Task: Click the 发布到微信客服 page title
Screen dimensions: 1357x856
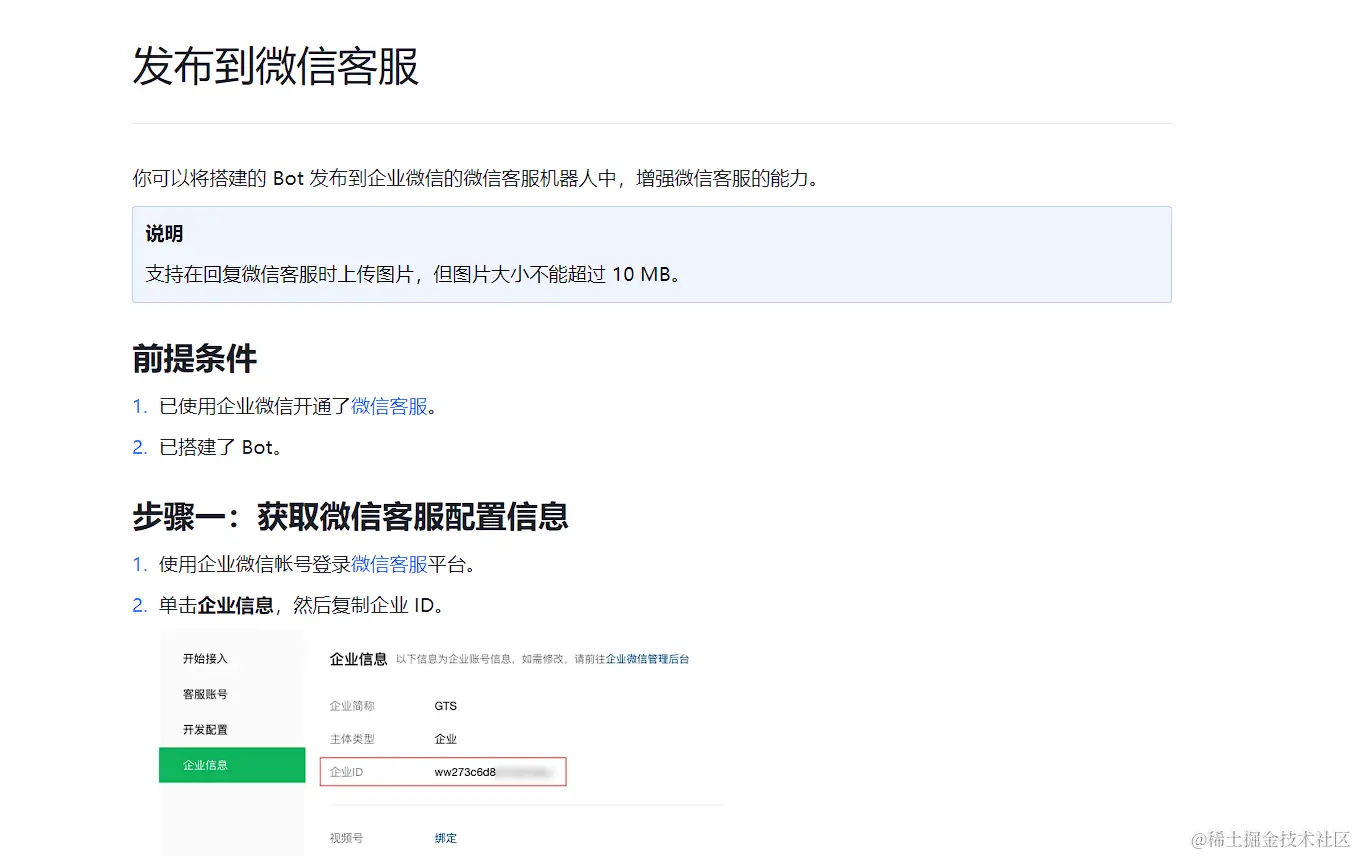Action: (275, 67)
